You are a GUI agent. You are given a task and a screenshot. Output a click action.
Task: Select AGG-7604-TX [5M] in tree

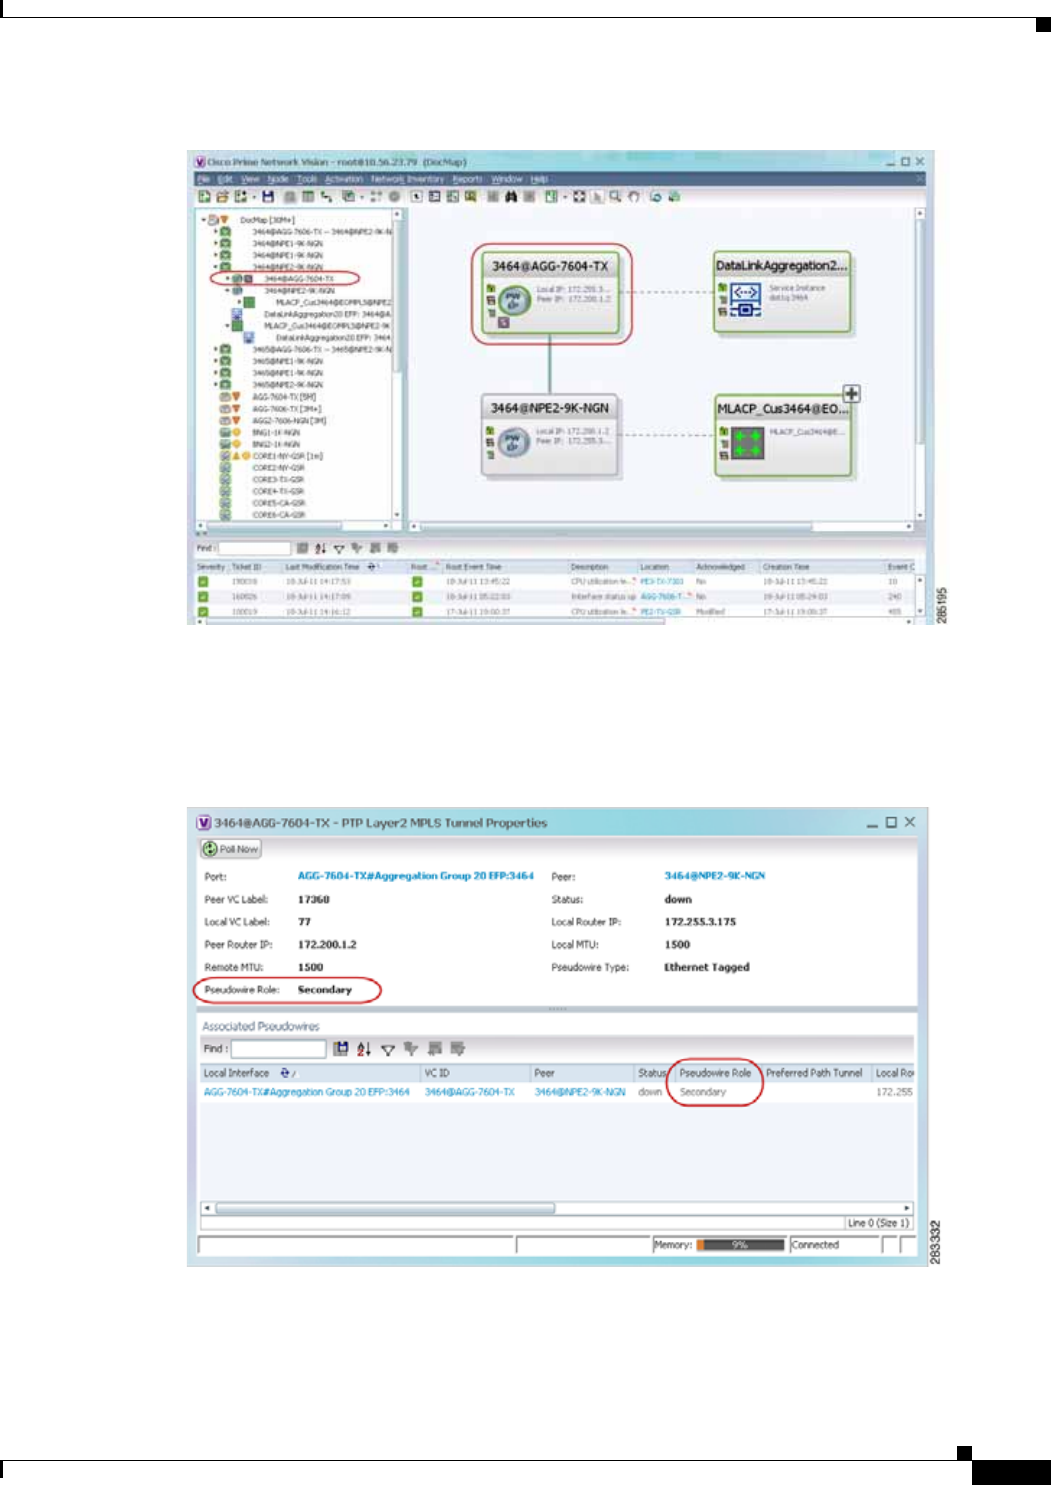tap(285, 397)
